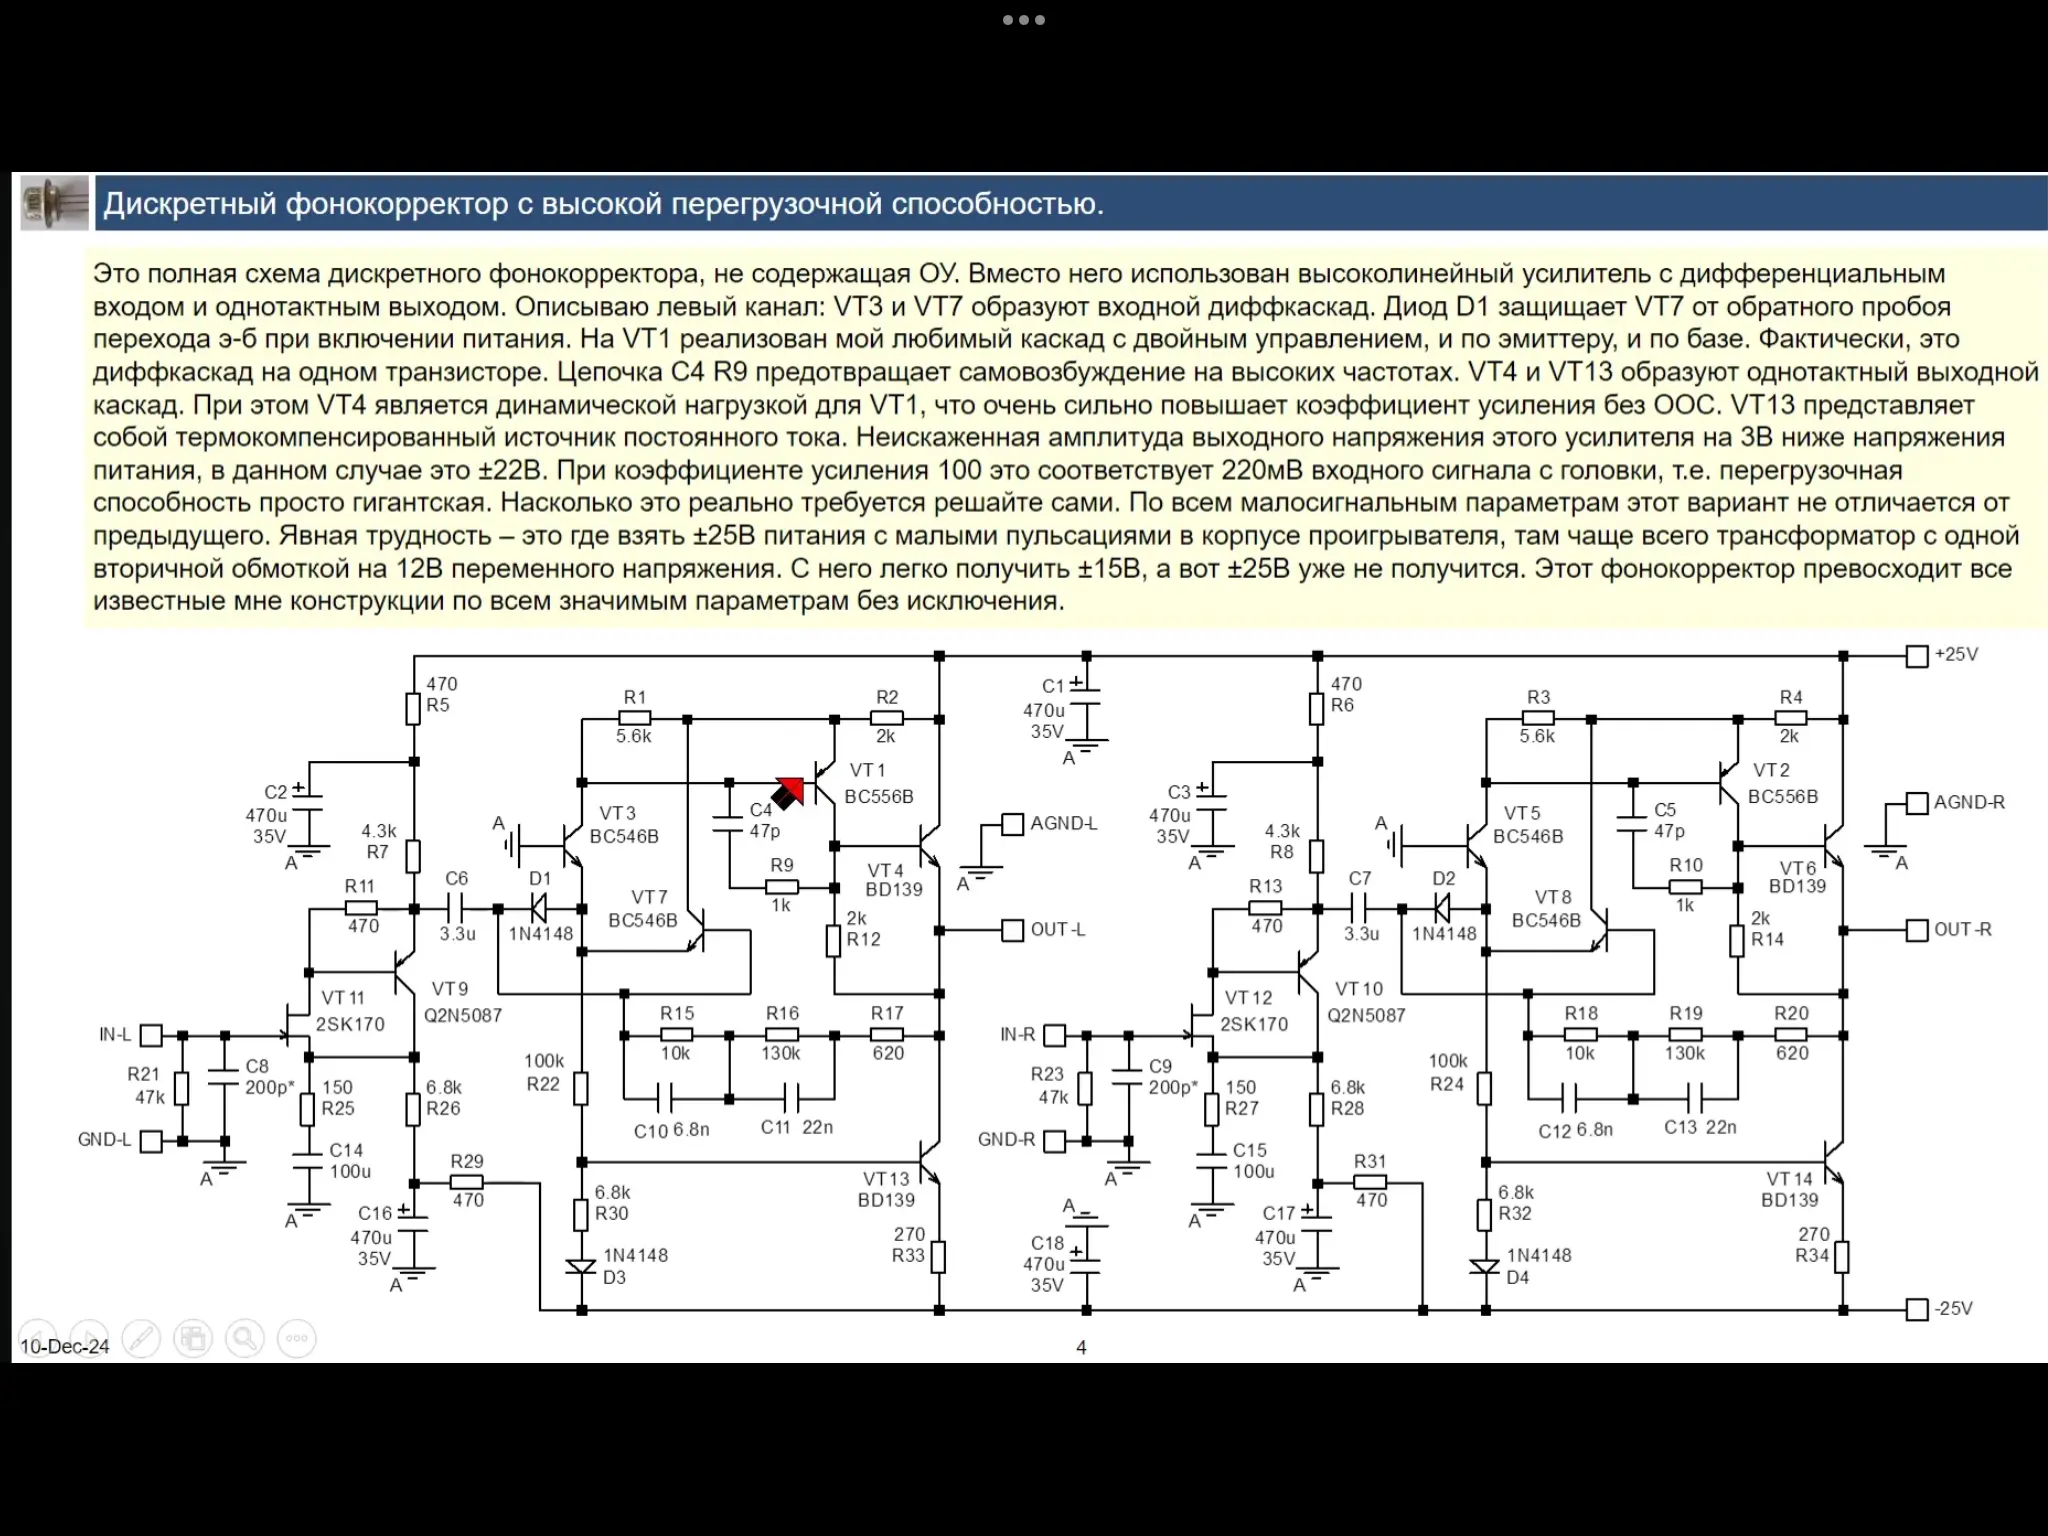The width and height of the screenshot is (2048, 1536).
Task: Click the slide title banner text
Action: [604, 204]
